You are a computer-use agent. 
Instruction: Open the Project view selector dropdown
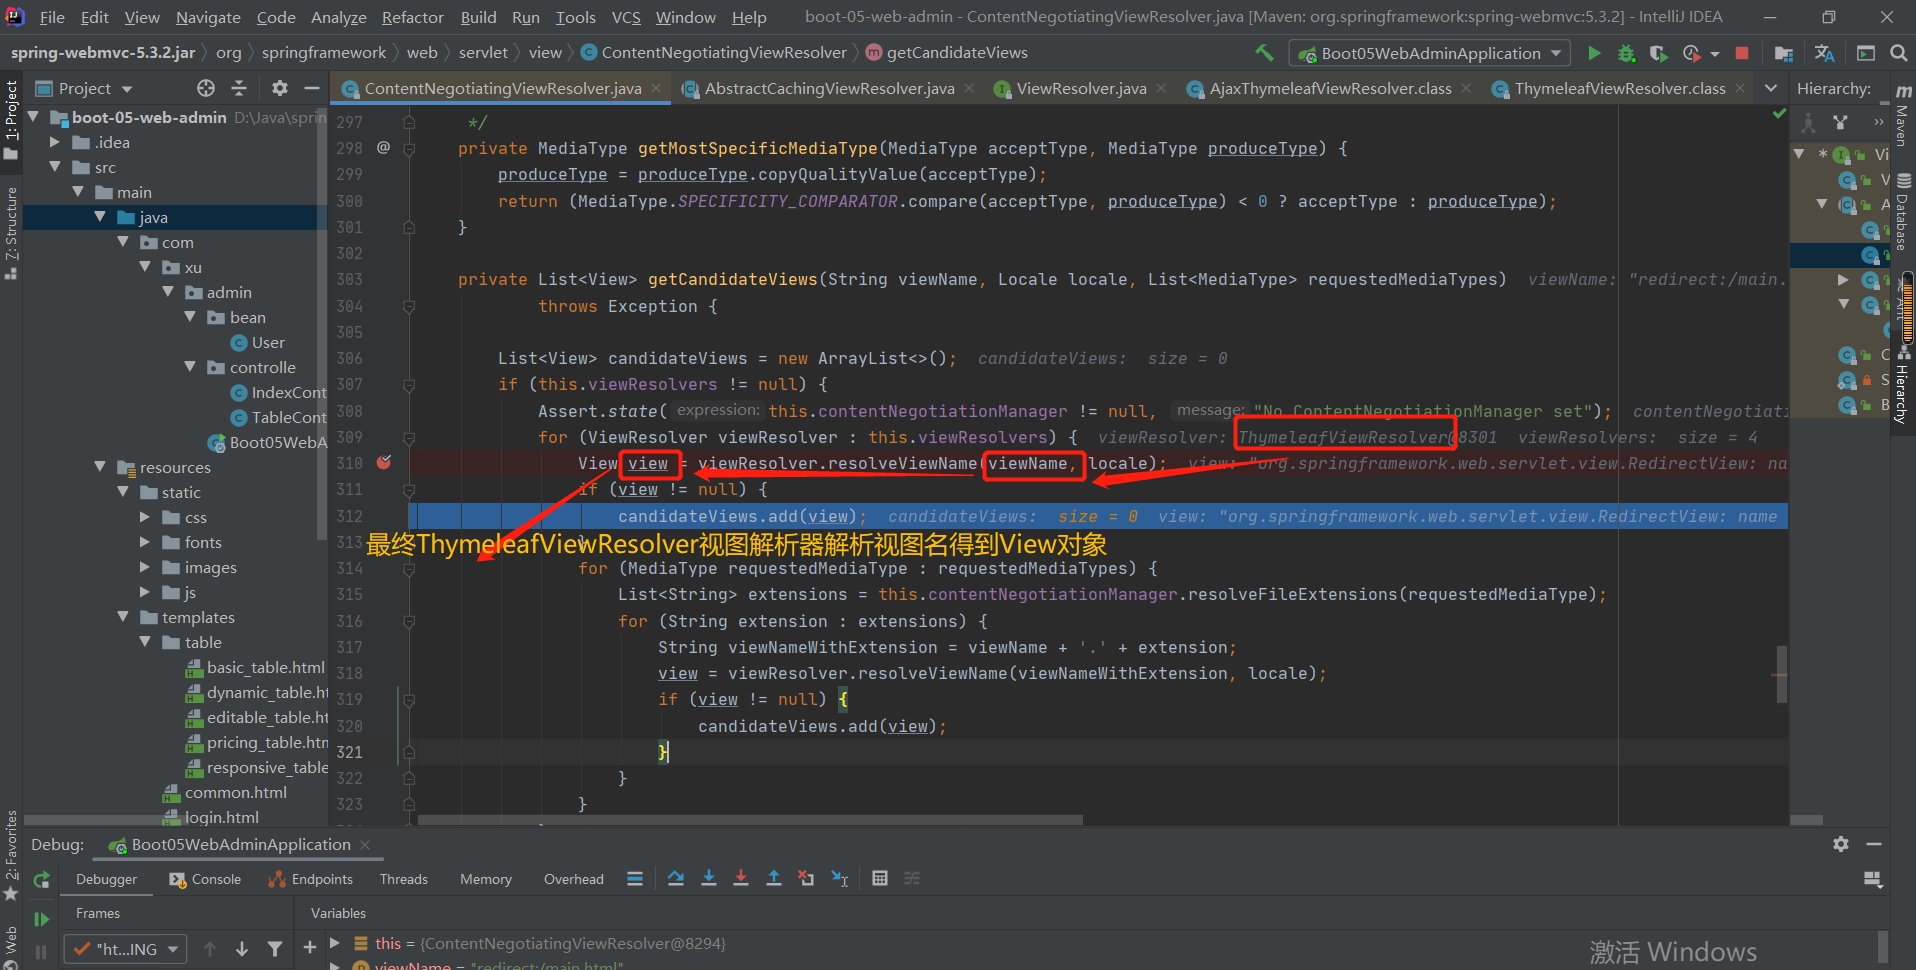[x=127, y=89]
